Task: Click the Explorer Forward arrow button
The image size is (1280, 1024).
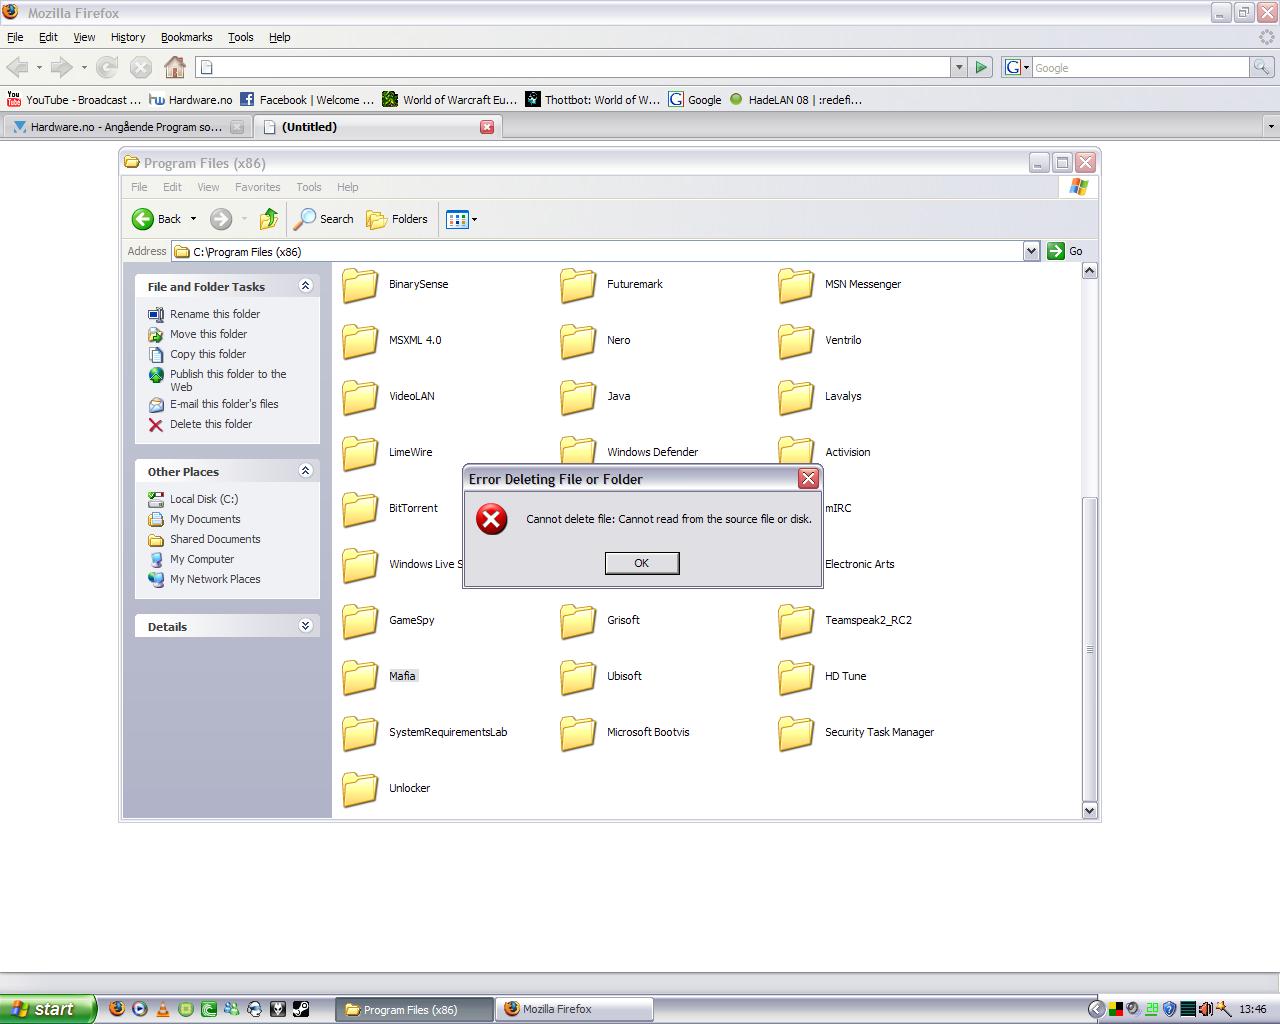Action: click(x=221, y=219)
